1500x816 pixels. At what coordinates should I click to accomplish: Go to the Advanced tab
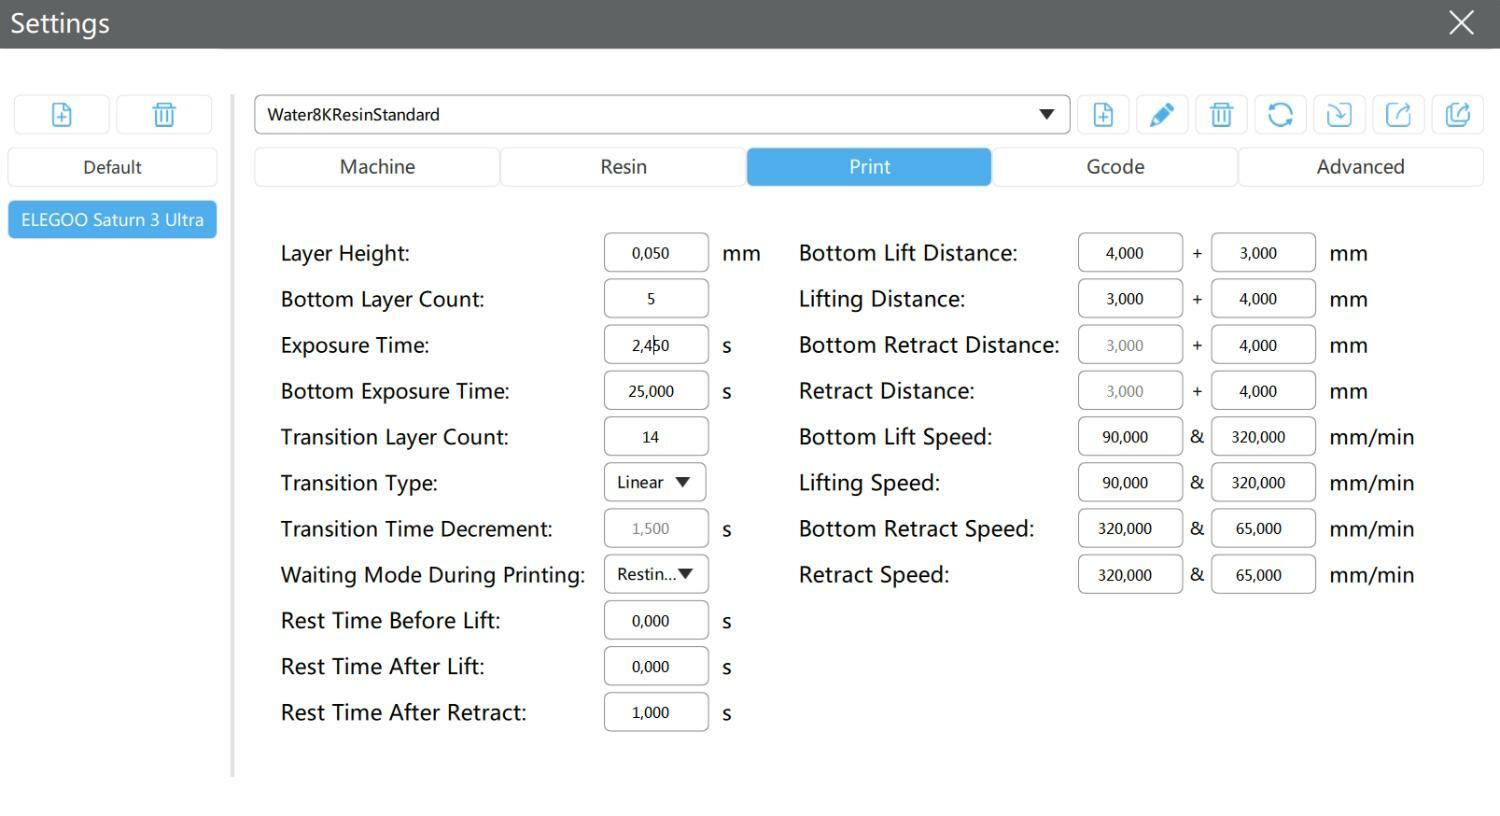click(1360, 167)
